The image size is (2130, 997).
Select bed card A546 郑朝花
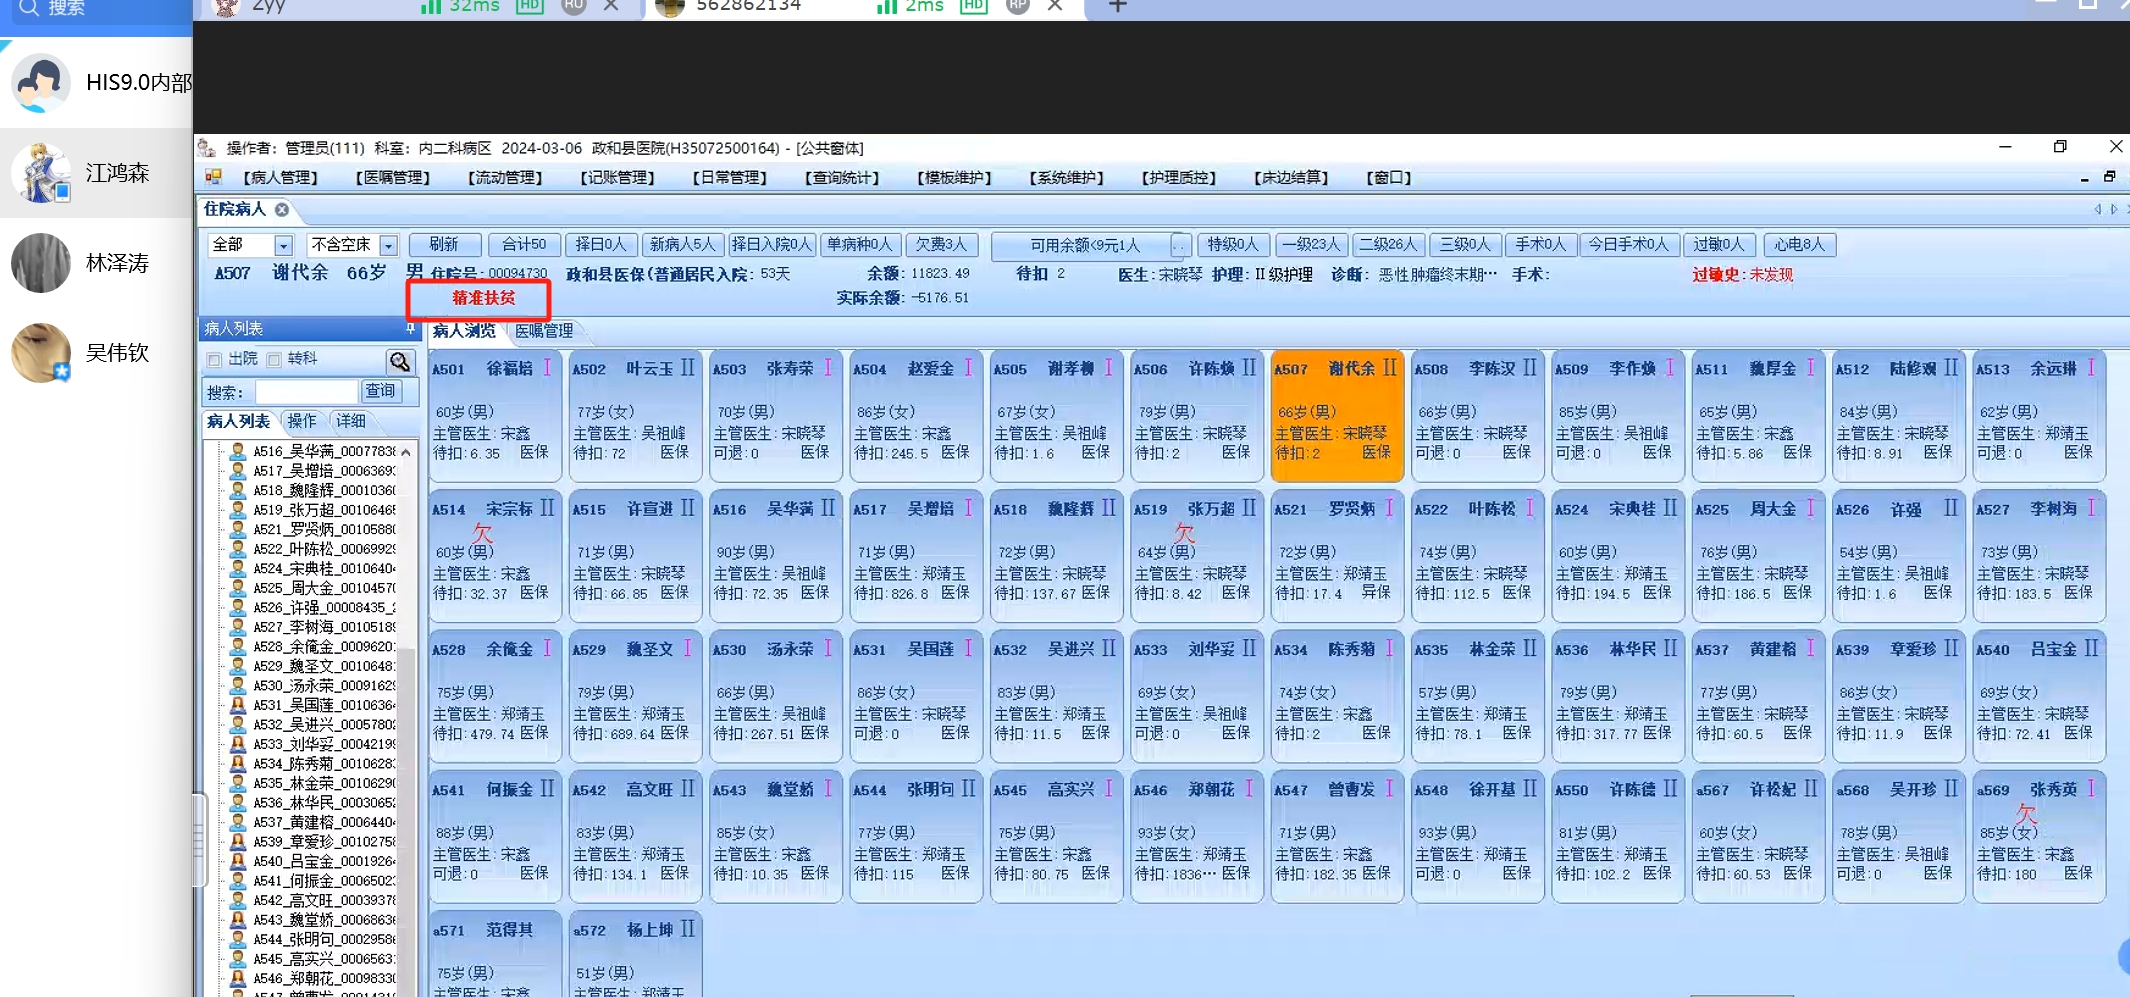[1197, 837]
